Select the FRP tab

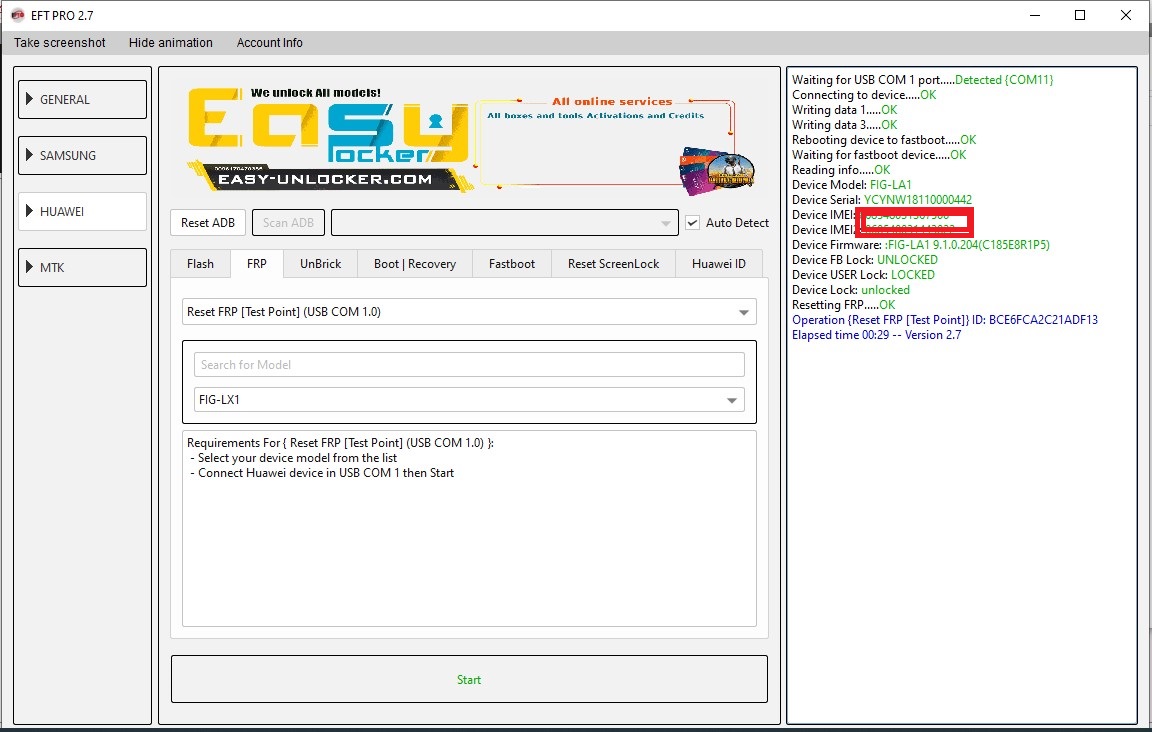click(256, 264)
